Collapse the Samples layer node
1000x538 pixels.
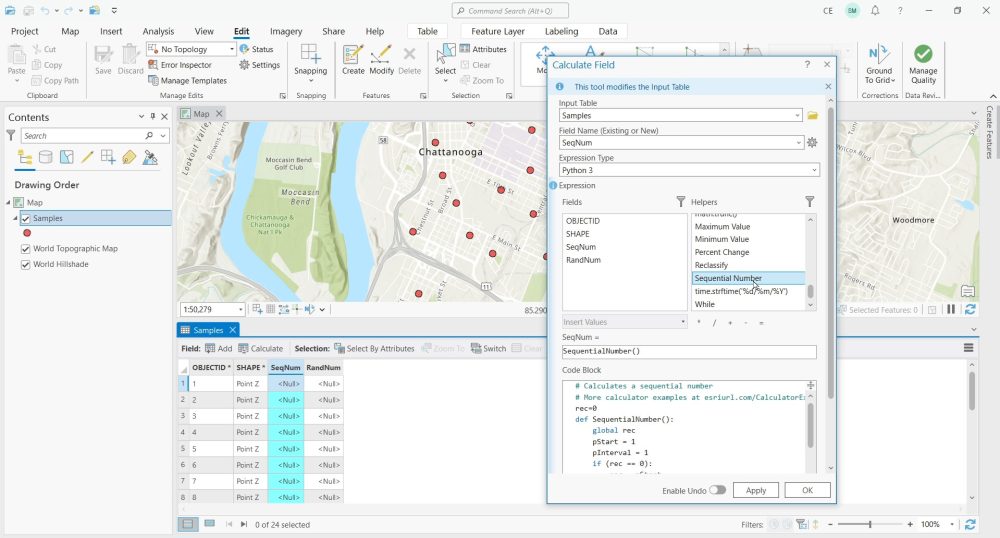15,219
